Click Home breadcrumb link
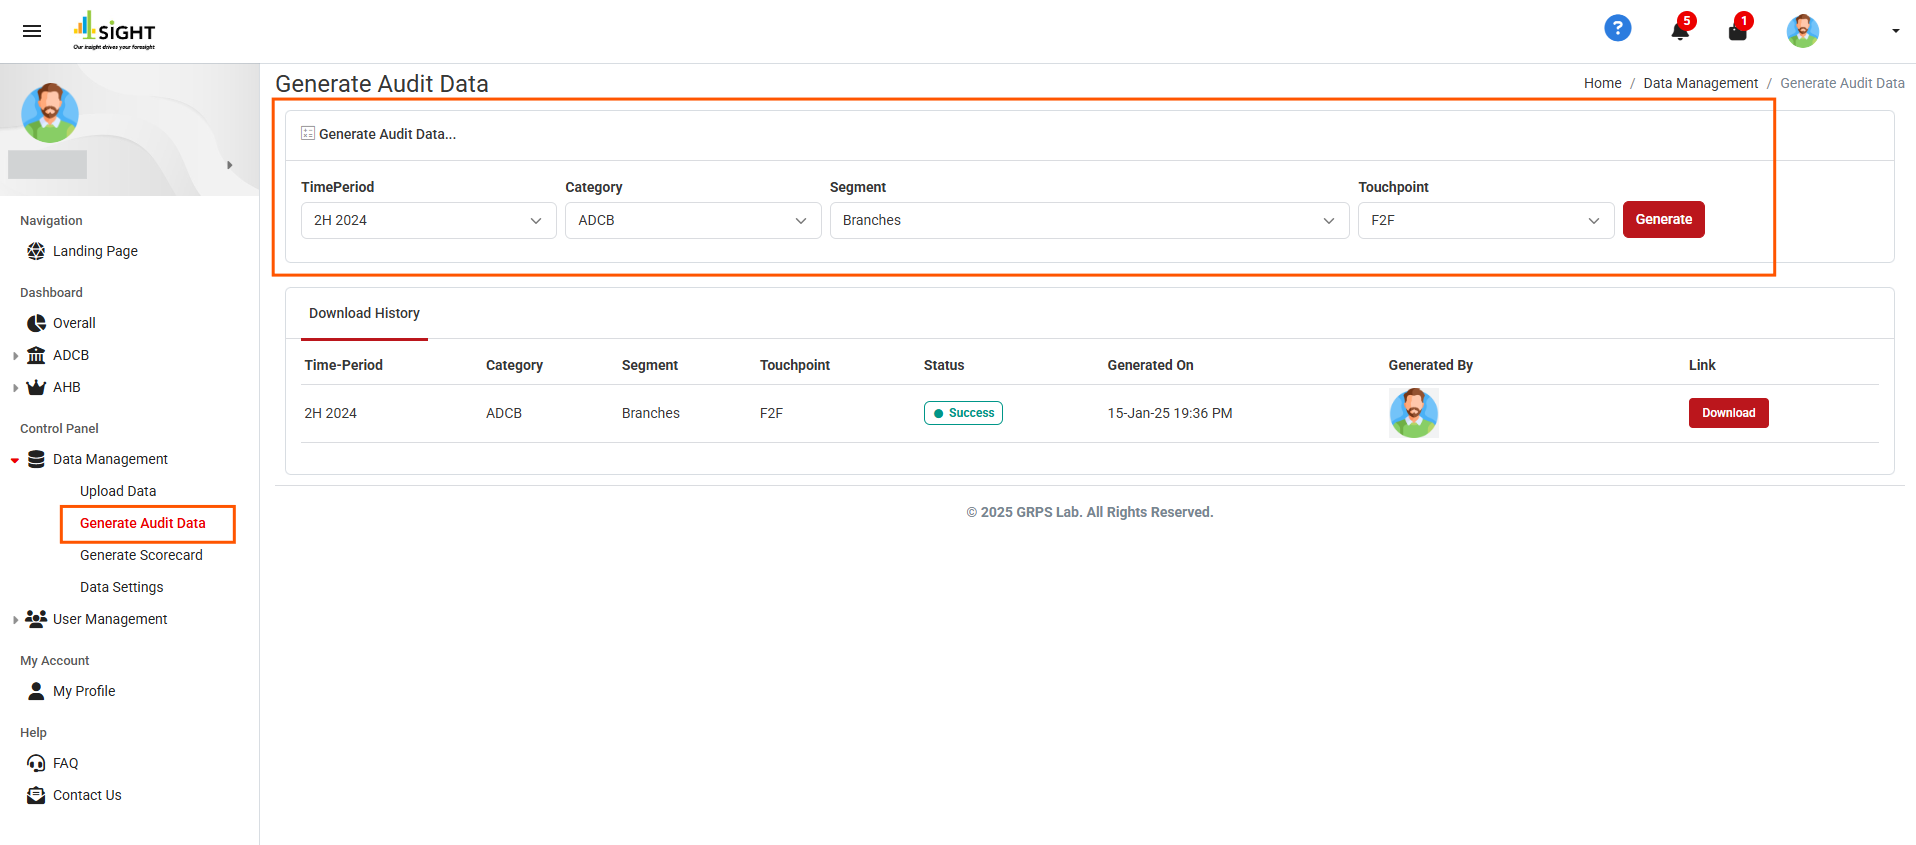 [1602, 83]
